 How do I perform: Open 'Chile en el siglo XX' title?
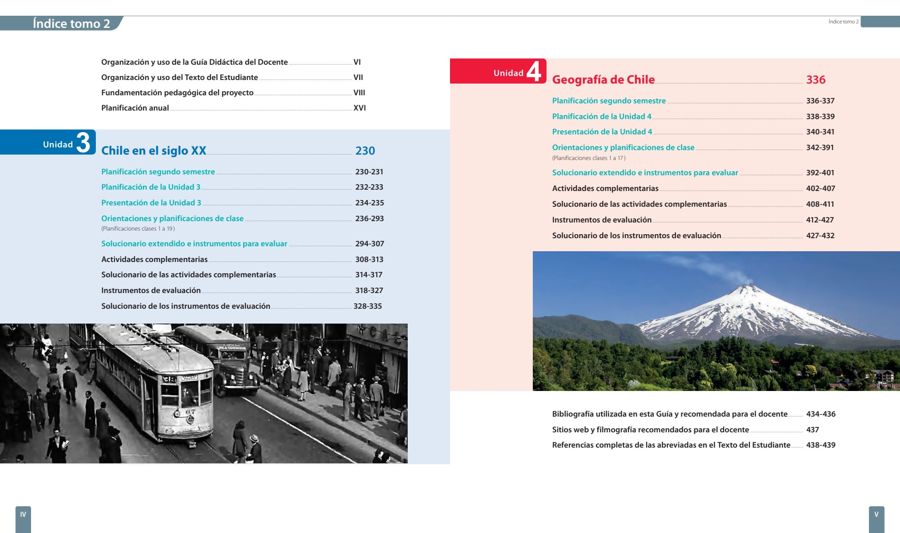[153, 151]
